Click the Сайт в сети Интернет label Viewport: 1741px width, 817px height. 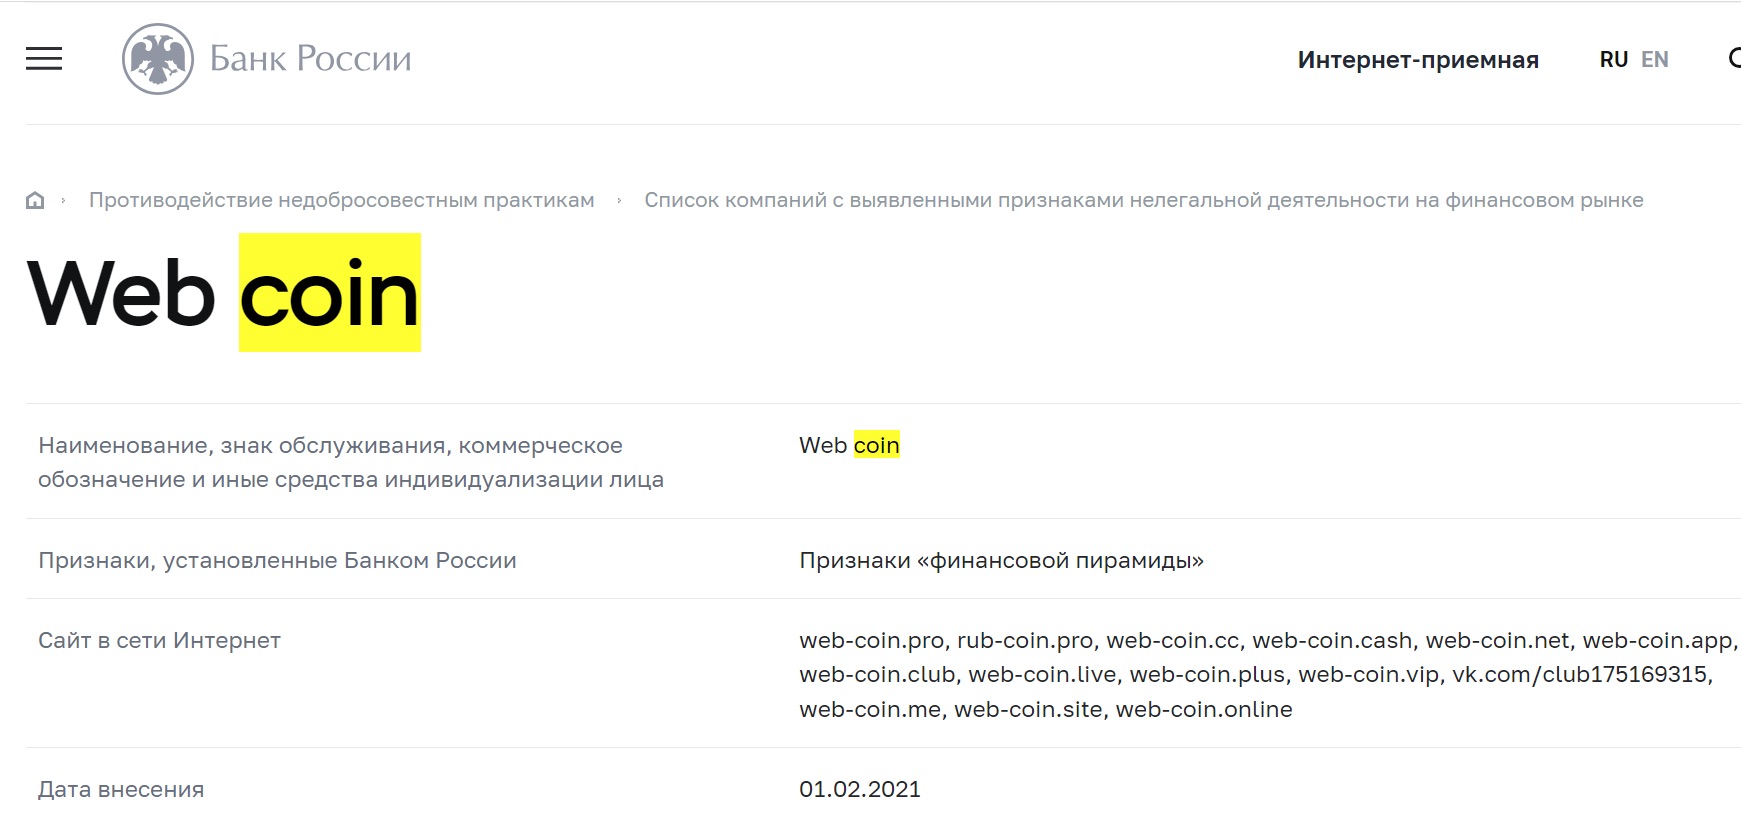(159, 640)
